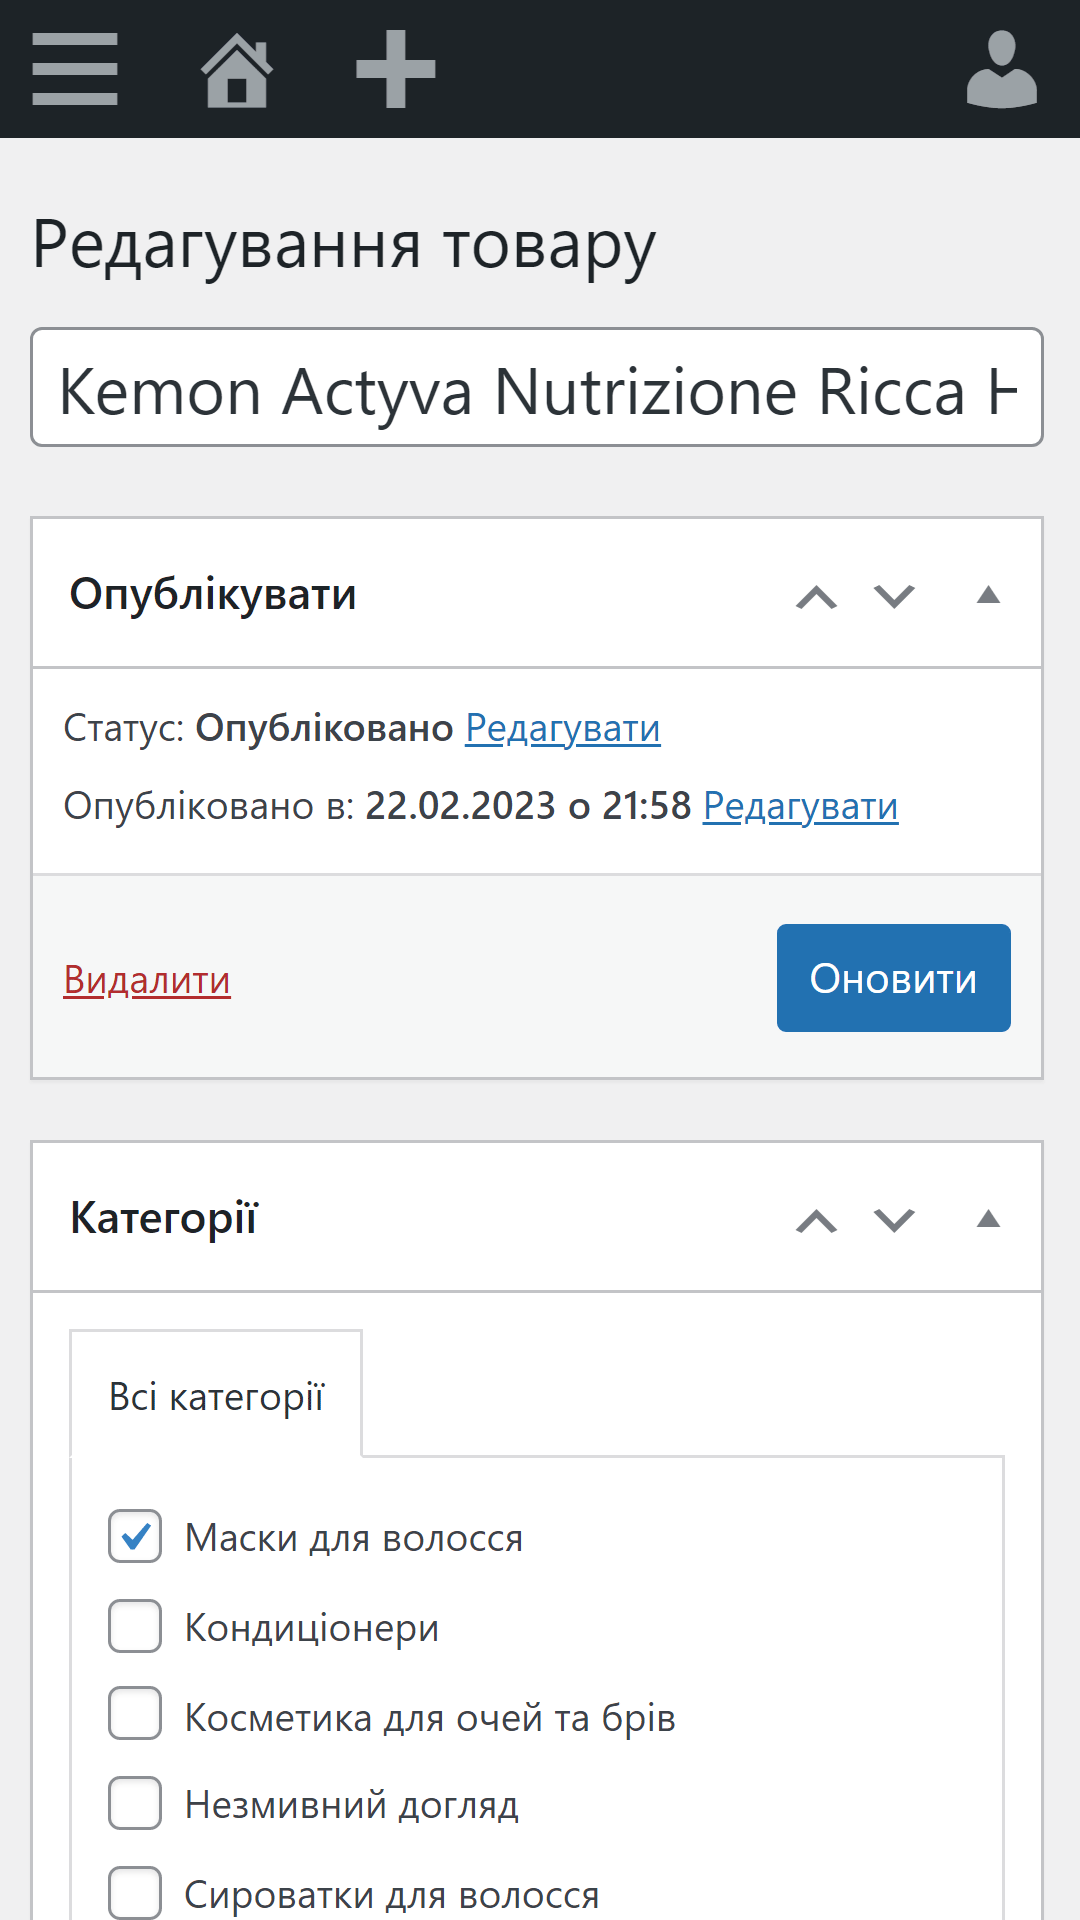This screenshot has height=1920, width=1080.
Task: Focus the product title field
Action: click(x=537, y=388)
